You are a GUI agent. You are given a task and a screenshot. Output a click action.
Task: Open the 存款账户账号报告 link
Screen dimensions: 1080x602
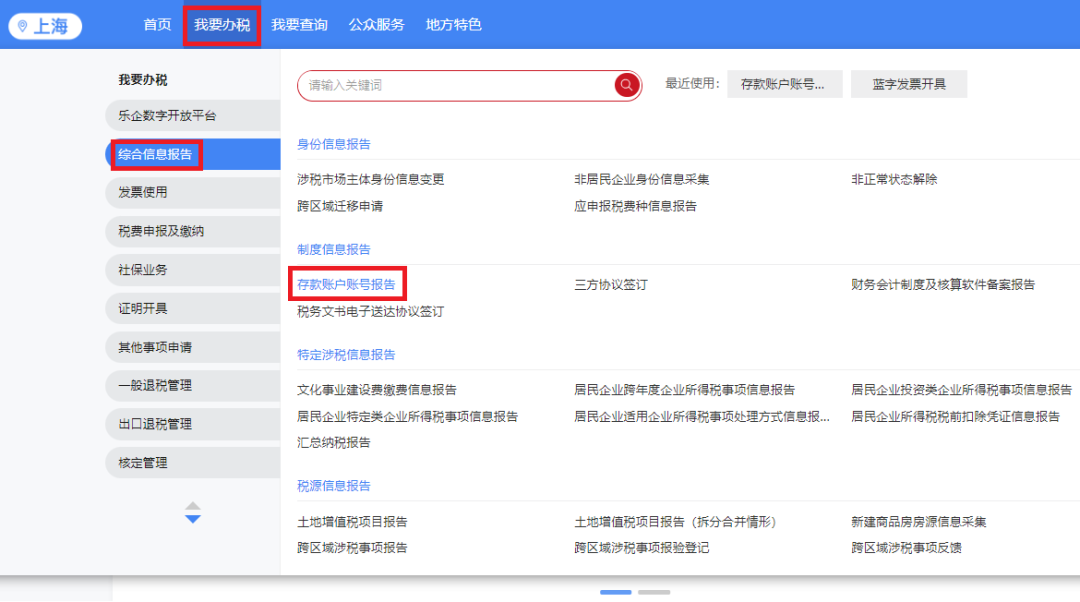347,285
